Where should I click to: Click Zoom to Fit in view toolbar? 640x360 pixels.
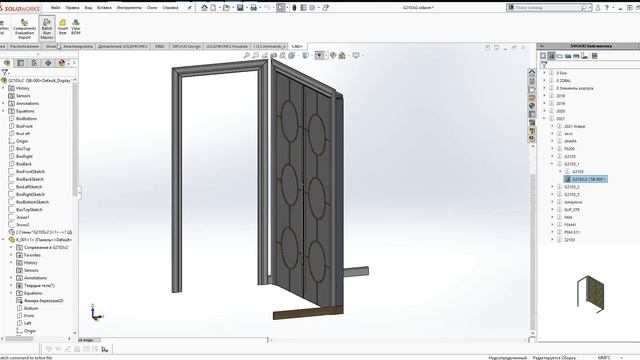247,55
